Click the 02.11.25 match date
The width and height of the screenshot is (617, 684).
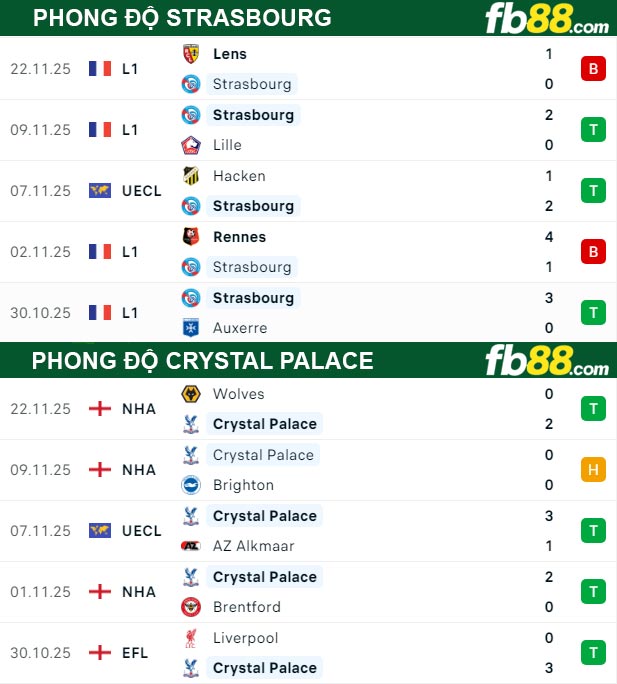41,252
